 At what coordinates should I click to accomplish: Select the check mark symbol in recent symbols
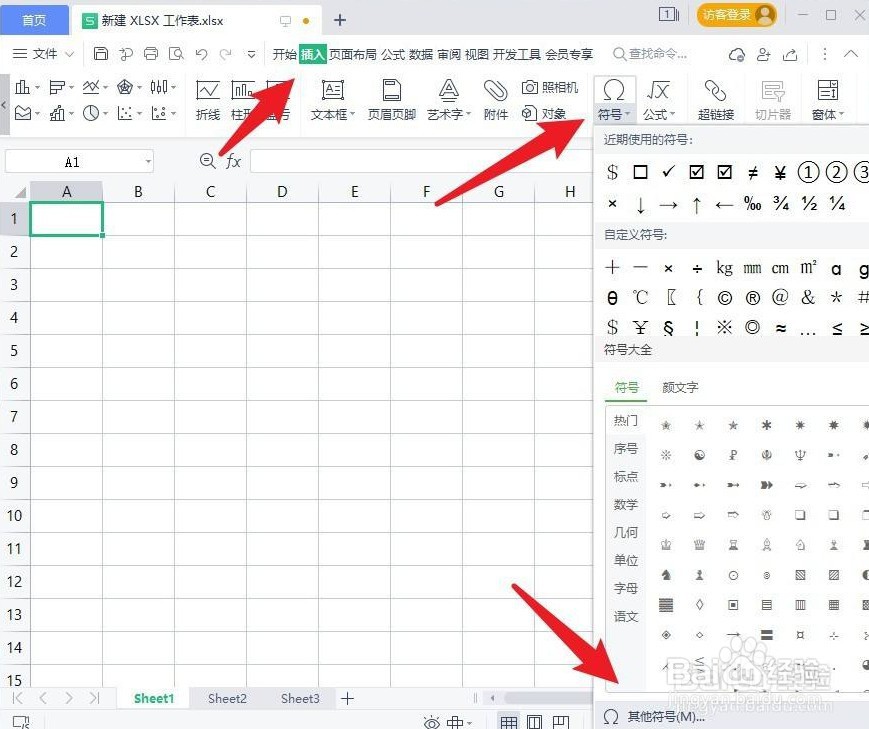(x=668, y=171)
